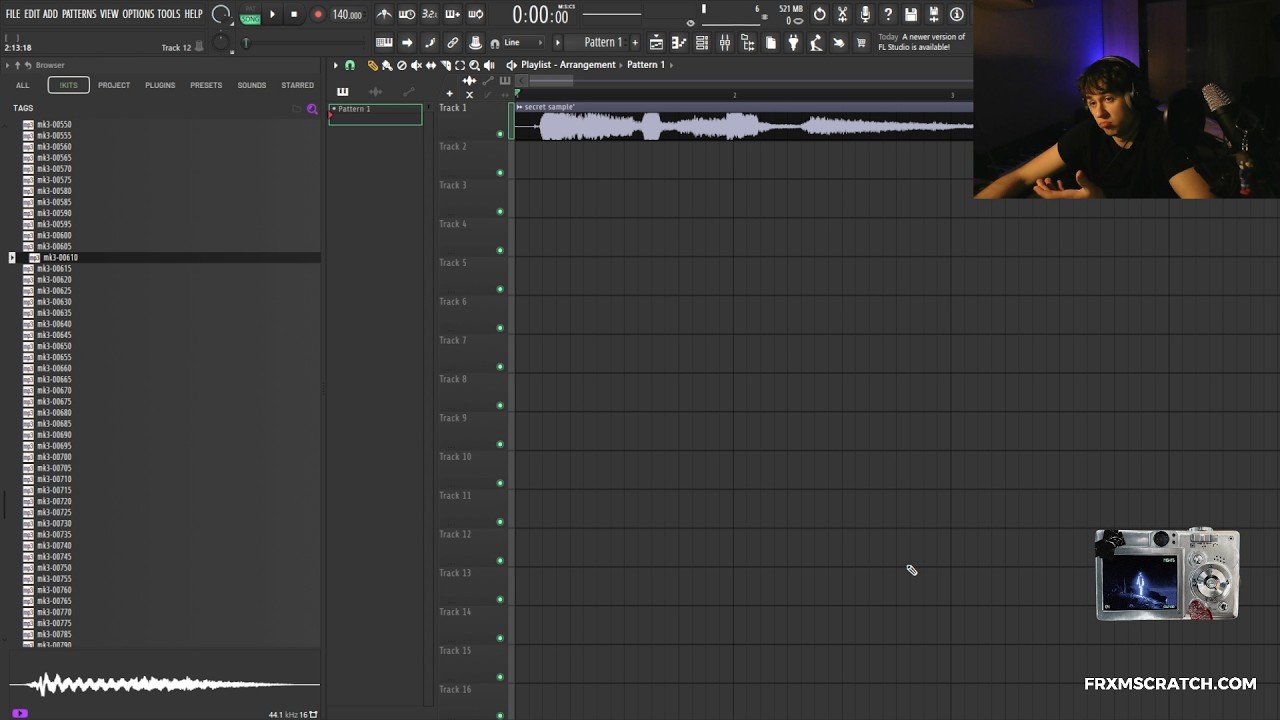1280x720 pixels.
Task: Open the TOOLS menu
Action: pyautogui.click(x=169, y=14)
